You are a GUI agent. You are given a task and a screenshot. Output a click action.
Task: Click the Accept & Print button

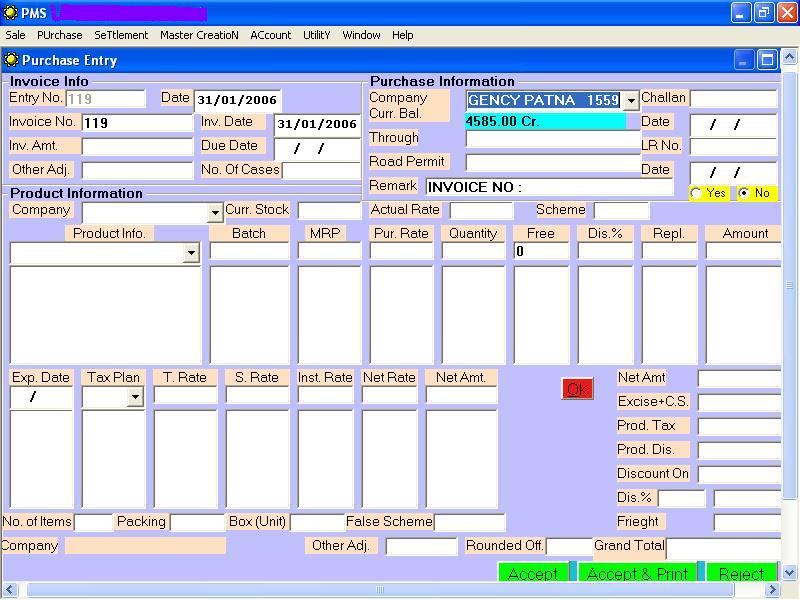click(637, 573)
